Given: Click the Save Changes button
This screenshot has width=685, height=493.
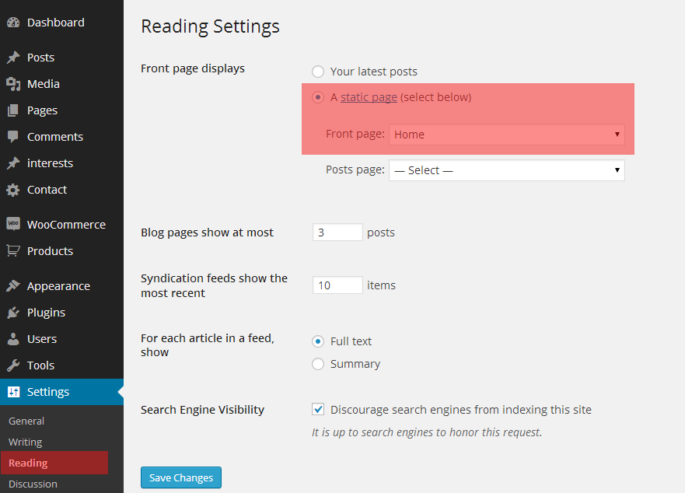Looking at the screenshot, I should (181, 478).
